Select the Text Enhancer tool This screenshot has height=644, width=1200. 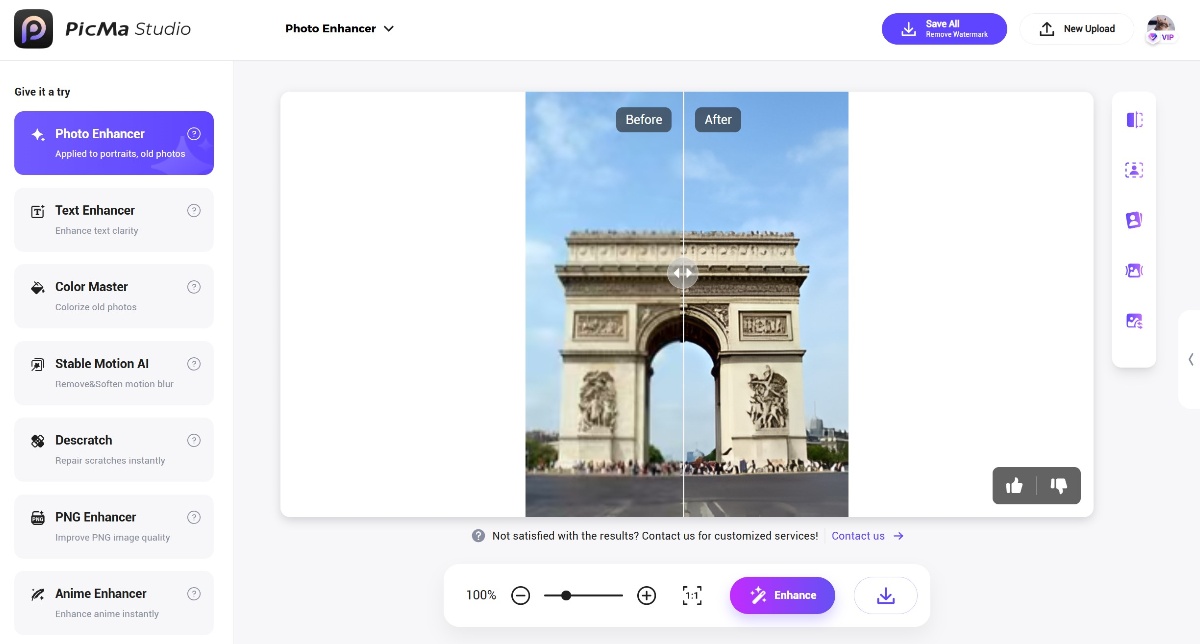[114, 220]
